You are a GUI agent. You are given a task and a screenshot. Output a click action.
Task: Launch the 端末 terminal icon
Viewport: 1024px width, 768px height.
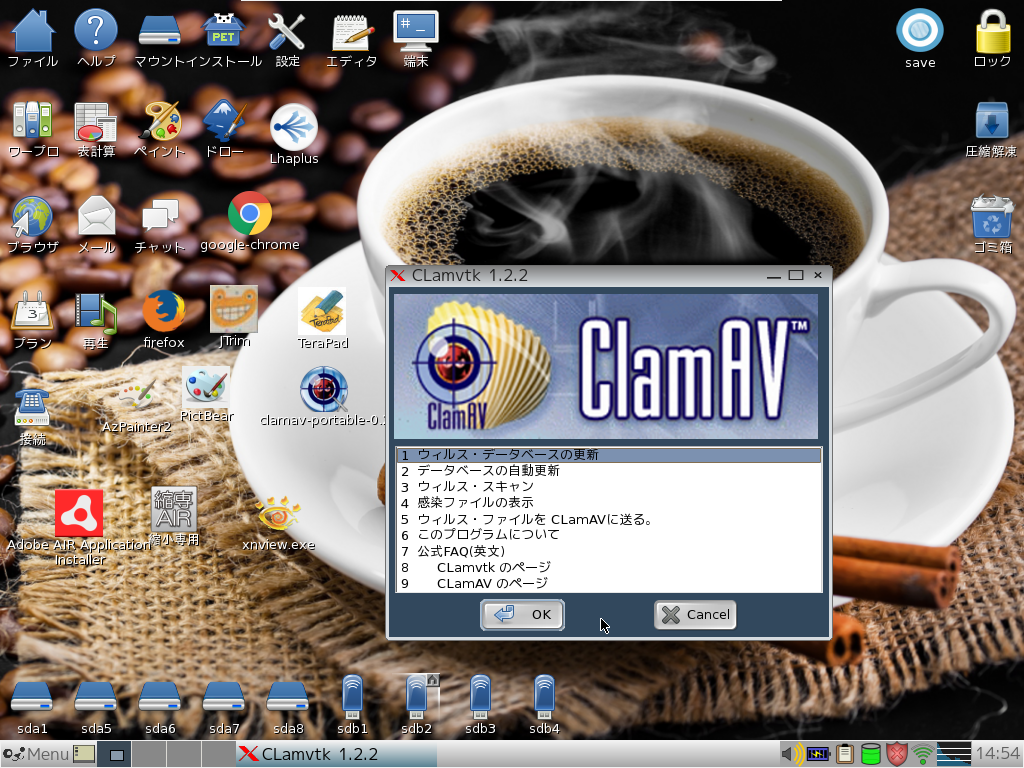coord(415,30)
